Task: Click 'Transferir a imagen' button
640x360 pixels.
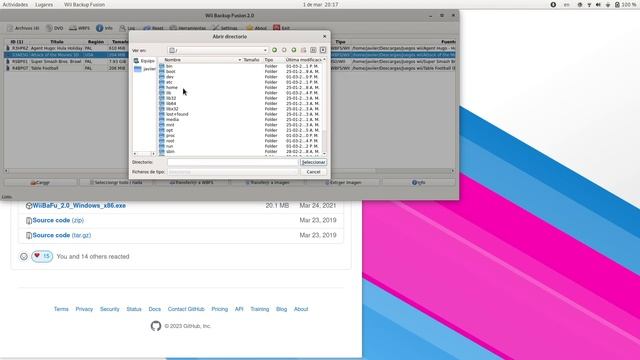Action: 267,182
